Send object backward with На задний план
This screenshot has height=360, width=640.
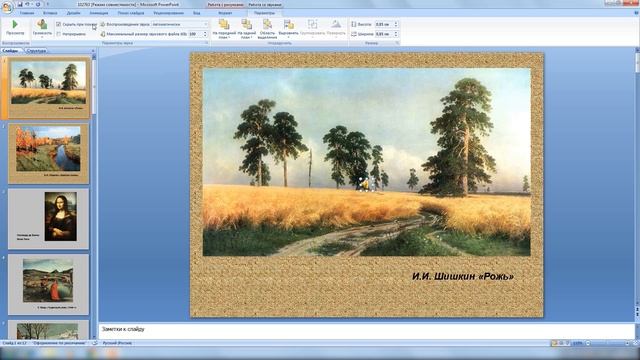[247, 29]
